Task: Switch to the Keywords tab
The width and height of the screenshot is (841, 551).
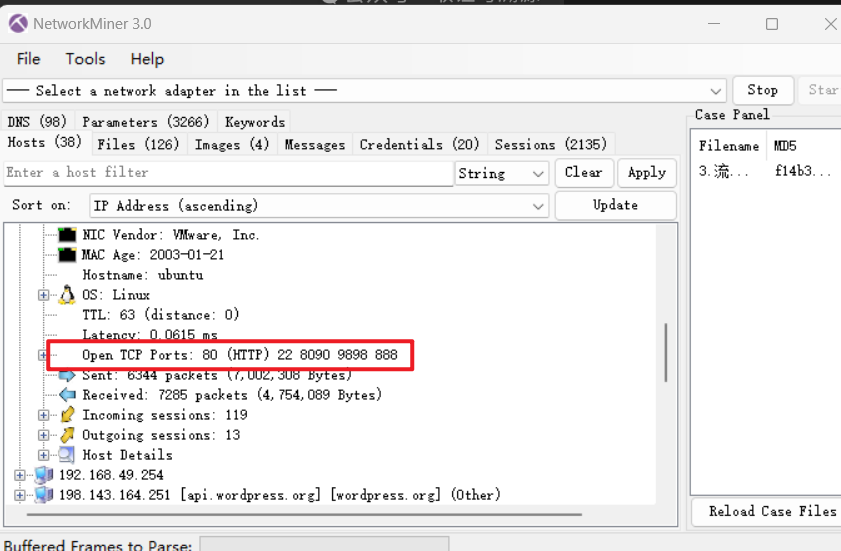Action: point(255,122)
